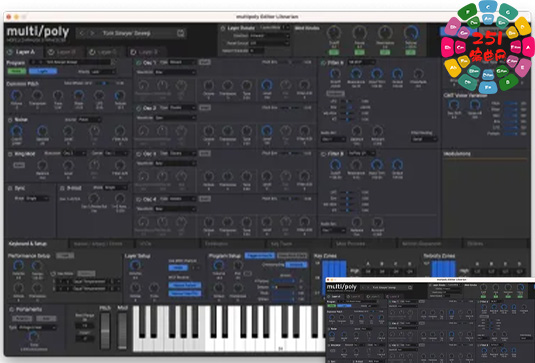Click the Performance Setup Volume knob

click(x=18, y=265)
